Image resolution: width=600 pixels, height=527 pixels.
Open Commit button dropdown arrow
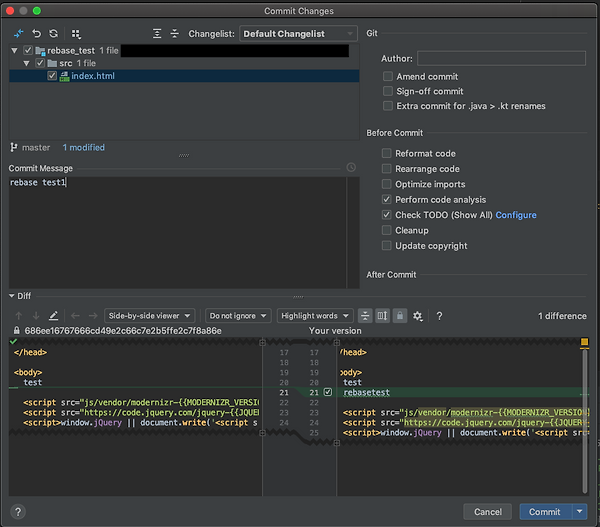[x=580, y=511]
